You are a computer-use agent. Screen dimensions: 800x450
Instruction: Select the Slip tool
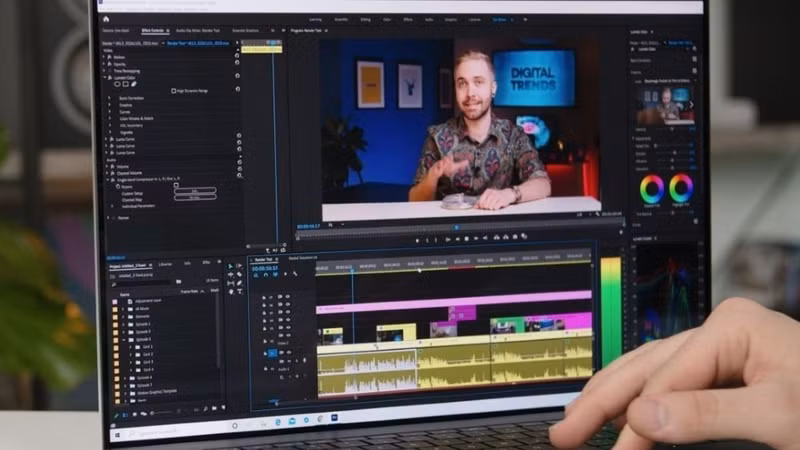coord(231,283)
